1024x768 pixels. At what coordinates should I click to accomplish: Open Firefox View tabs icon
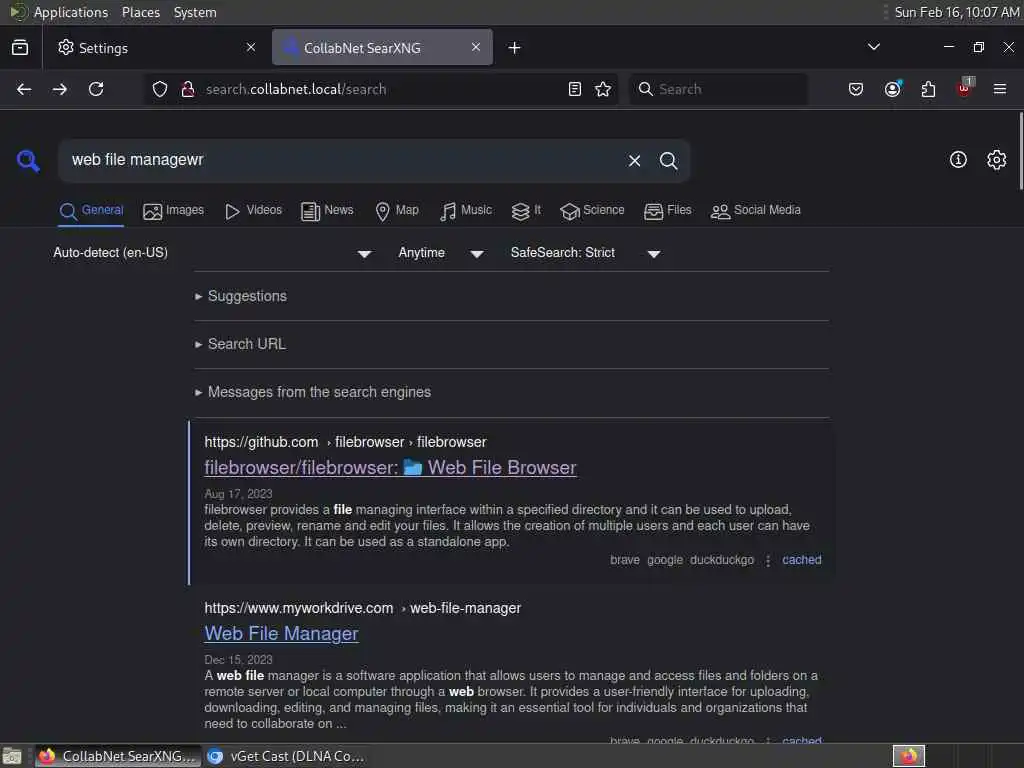(20, 48)
